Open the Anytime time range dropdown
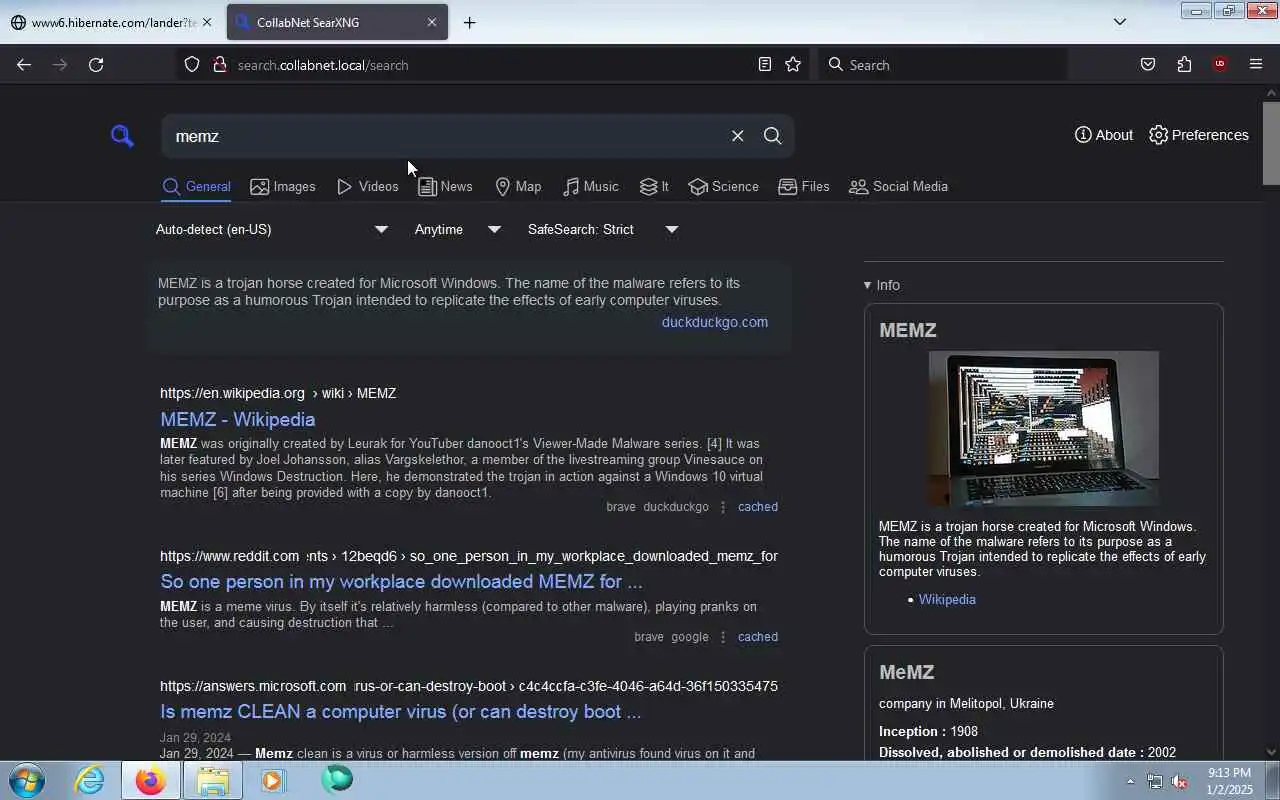The width and height of the screenshot is (1280, 800). coord(458,230)
